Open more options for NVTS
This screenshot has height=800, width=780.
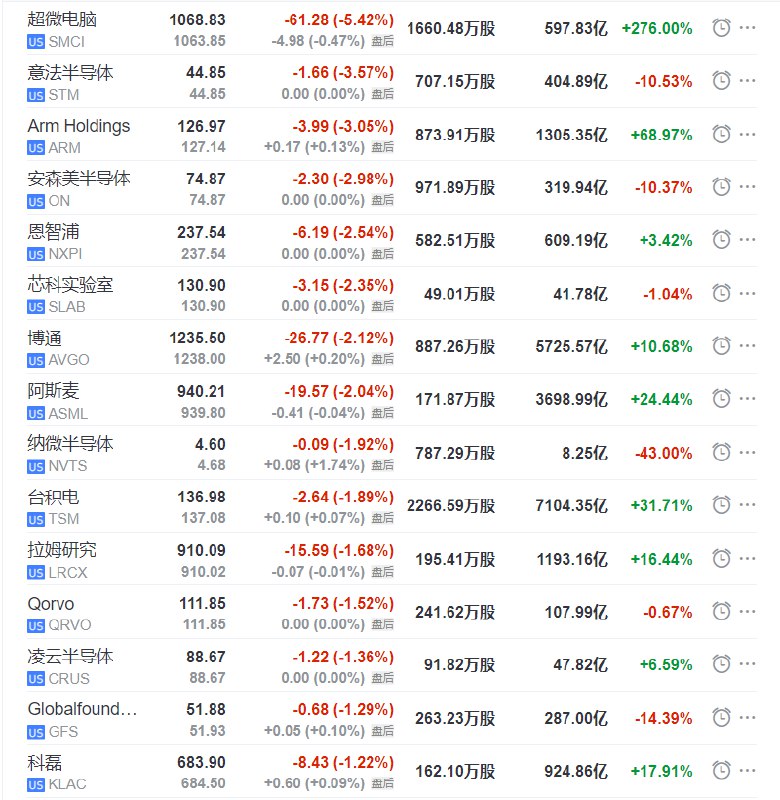(x=747, y=453)
